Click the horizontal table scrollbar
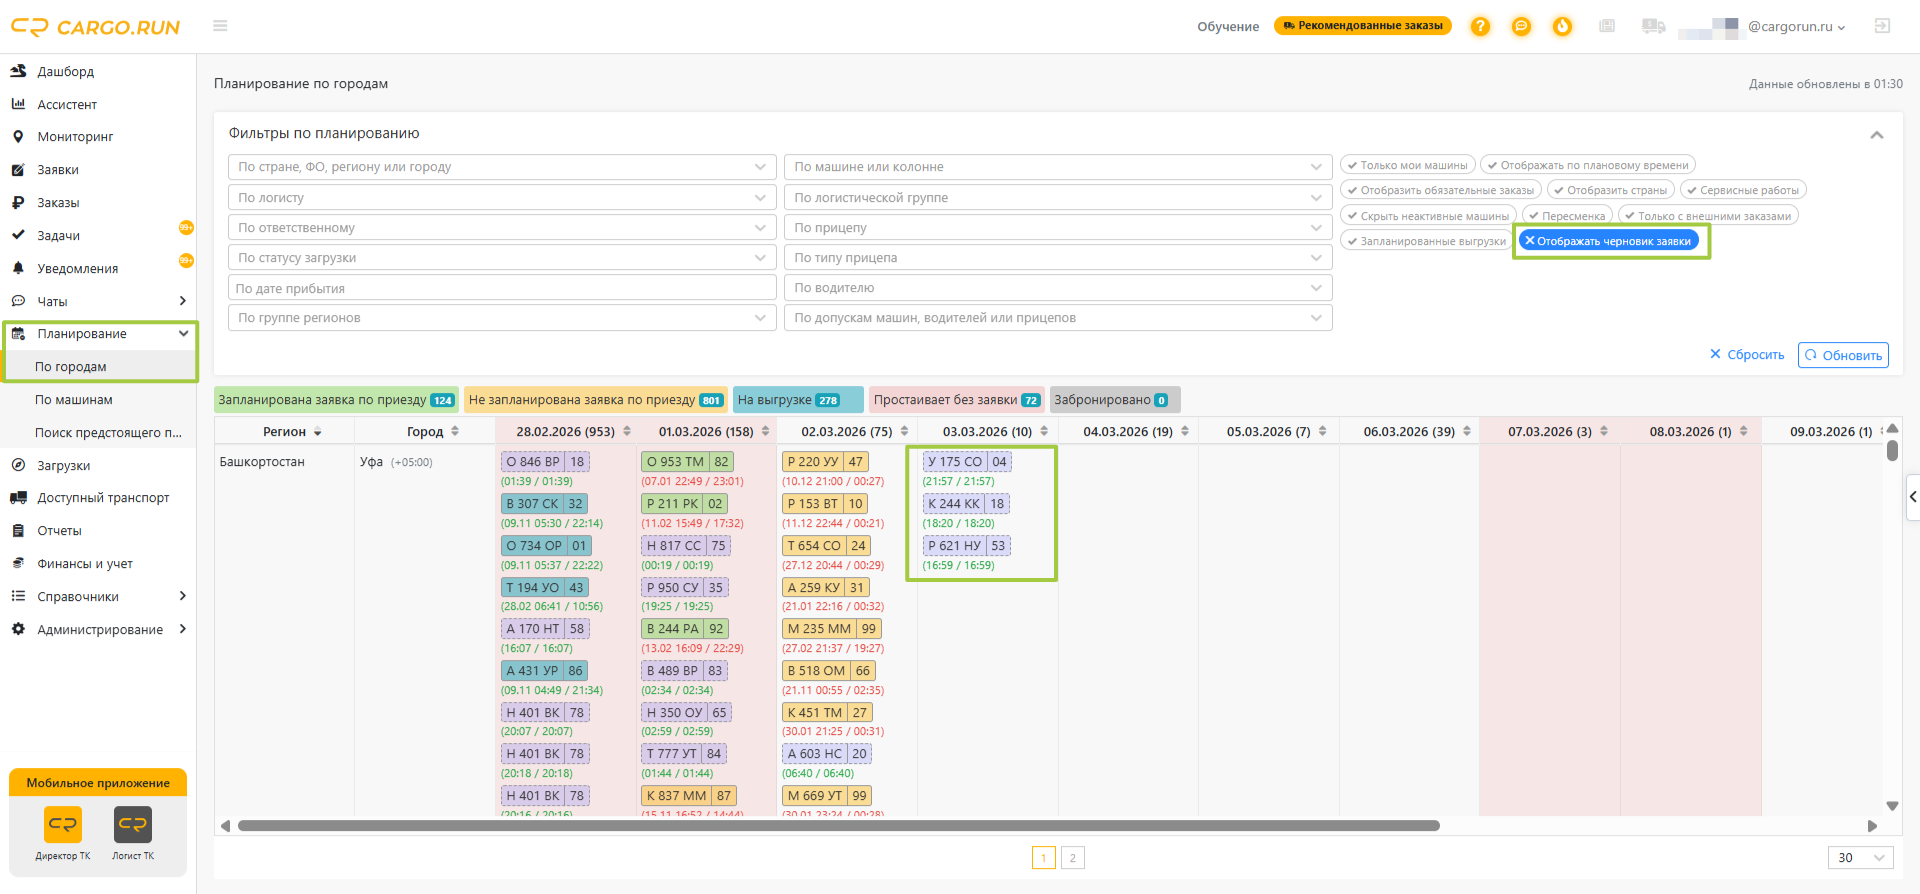The width and height of the screenshot is (1920, 894). 839,826
